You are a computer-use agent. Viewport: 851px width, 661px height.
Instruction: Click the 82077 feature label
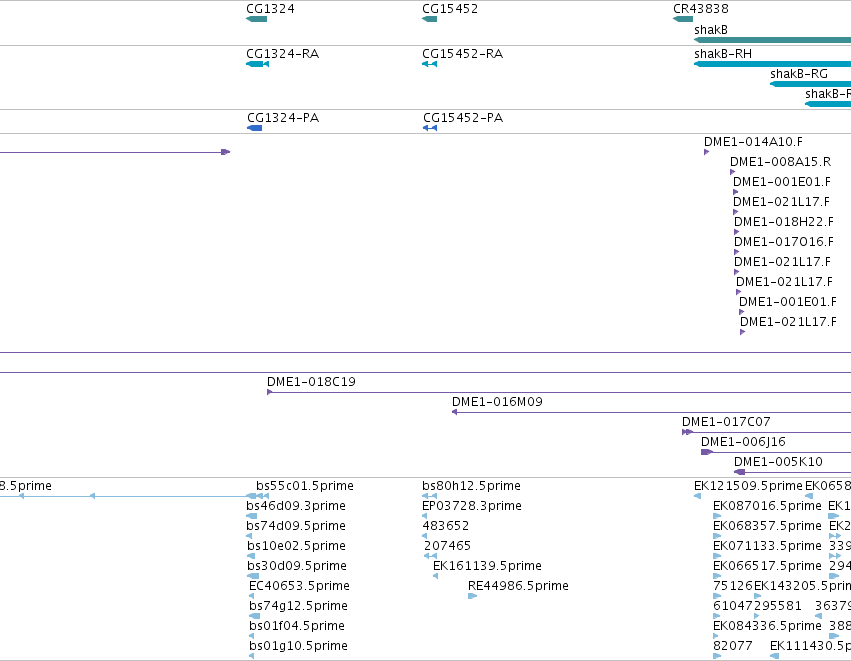733,646
